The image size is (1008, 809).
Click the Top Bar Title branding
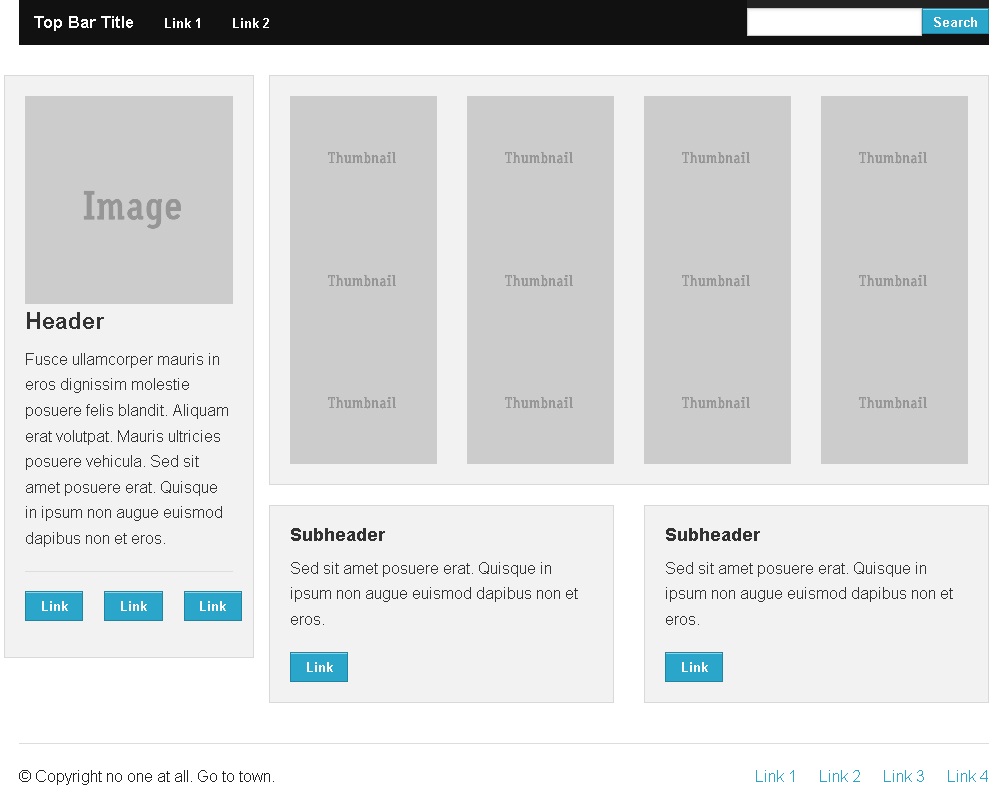83,21
